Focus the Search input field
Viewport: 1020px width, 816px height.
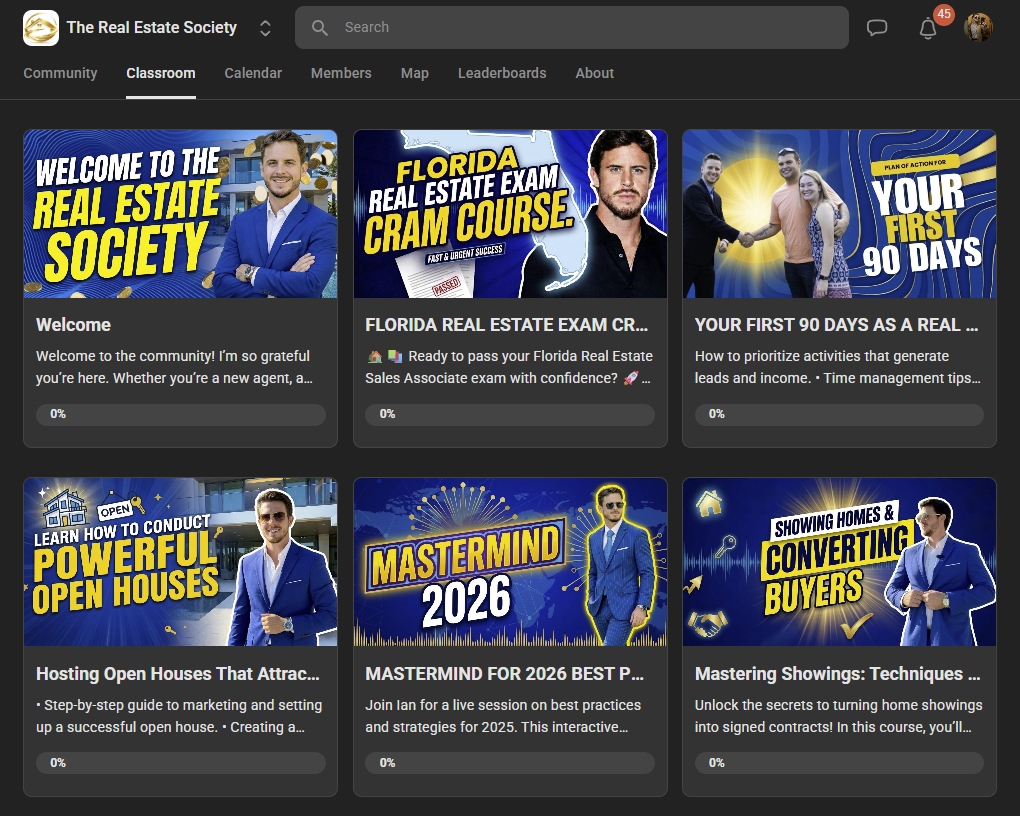tap(572, 27)
